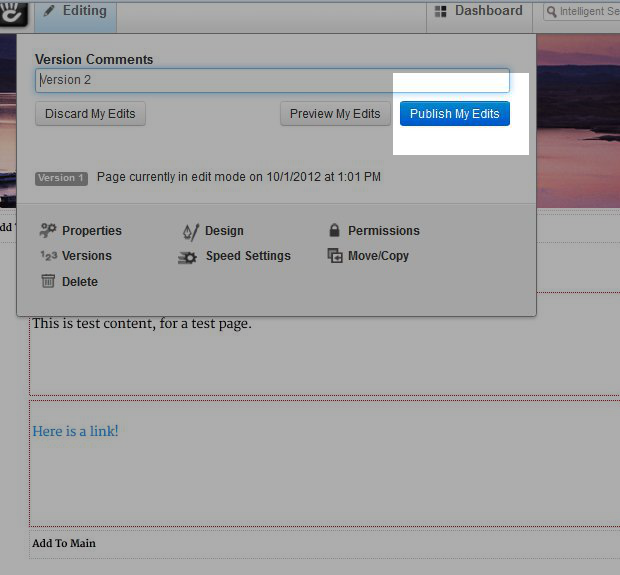This screenshot has height=575, width=620.
Task: Click the Intelligent Search magnifier icon
Action: pos(551,12)
